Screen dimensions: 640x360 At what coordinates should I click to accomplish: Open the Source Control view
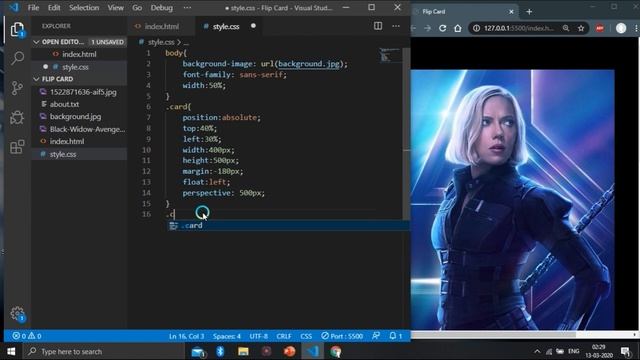point(17,88)
